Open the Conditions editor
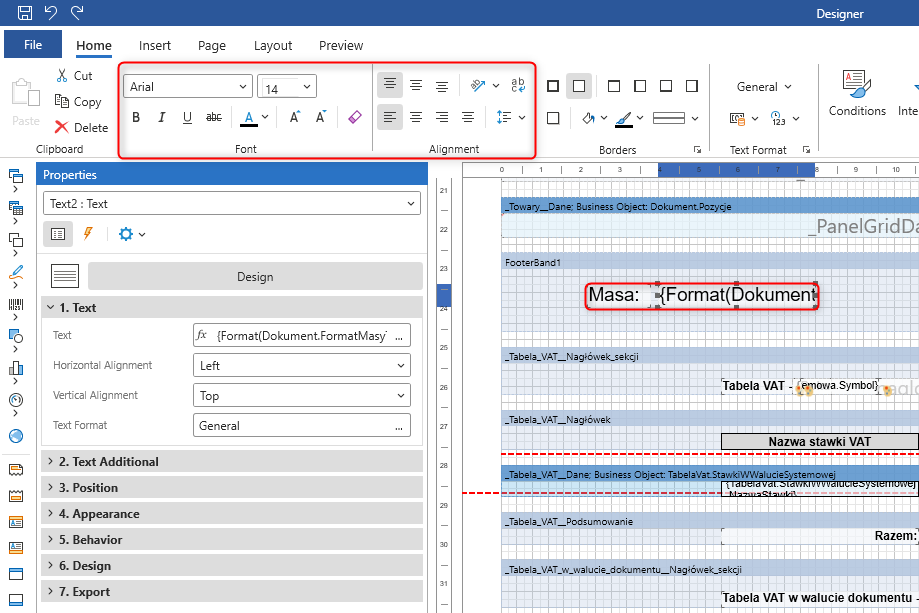Viewport: 919px width, 613px height. tap(857, 93)
